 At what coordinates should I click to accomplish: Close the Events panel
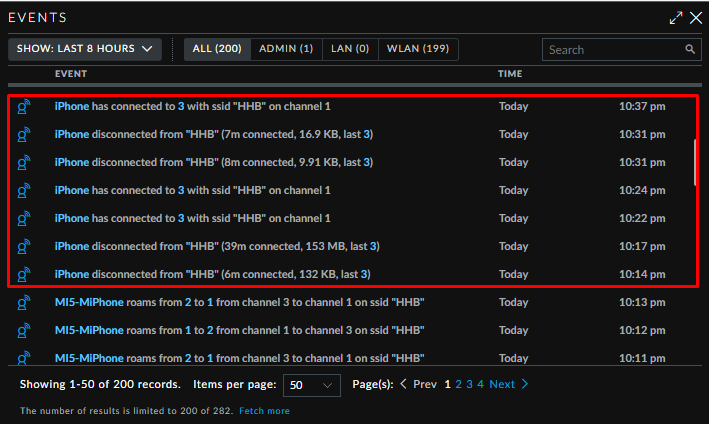[x=696, y=18]
